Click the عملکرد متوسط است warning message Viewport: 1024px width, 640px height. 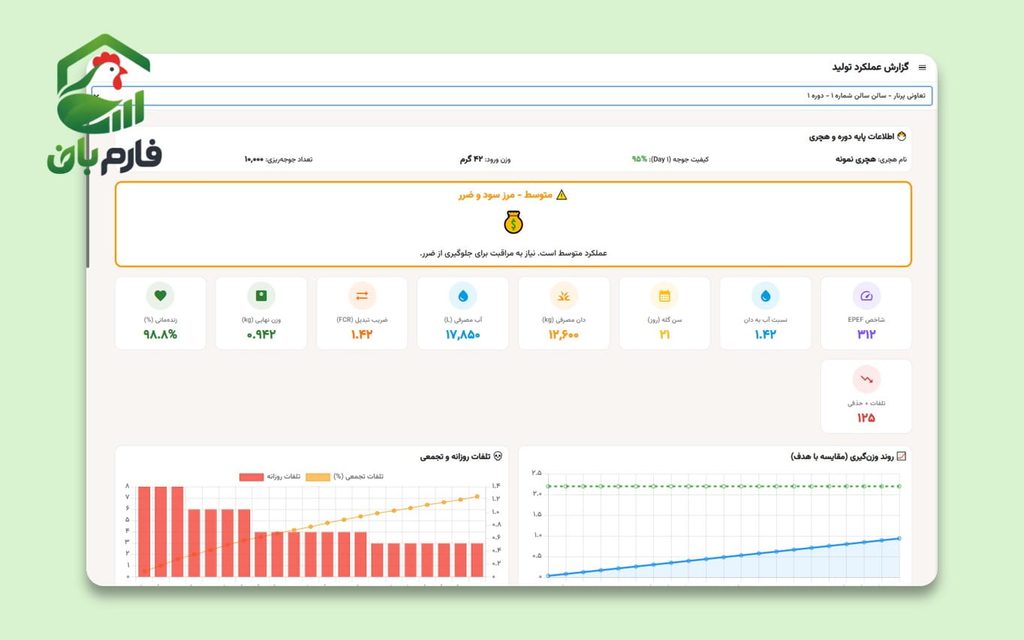pos(513,253)
